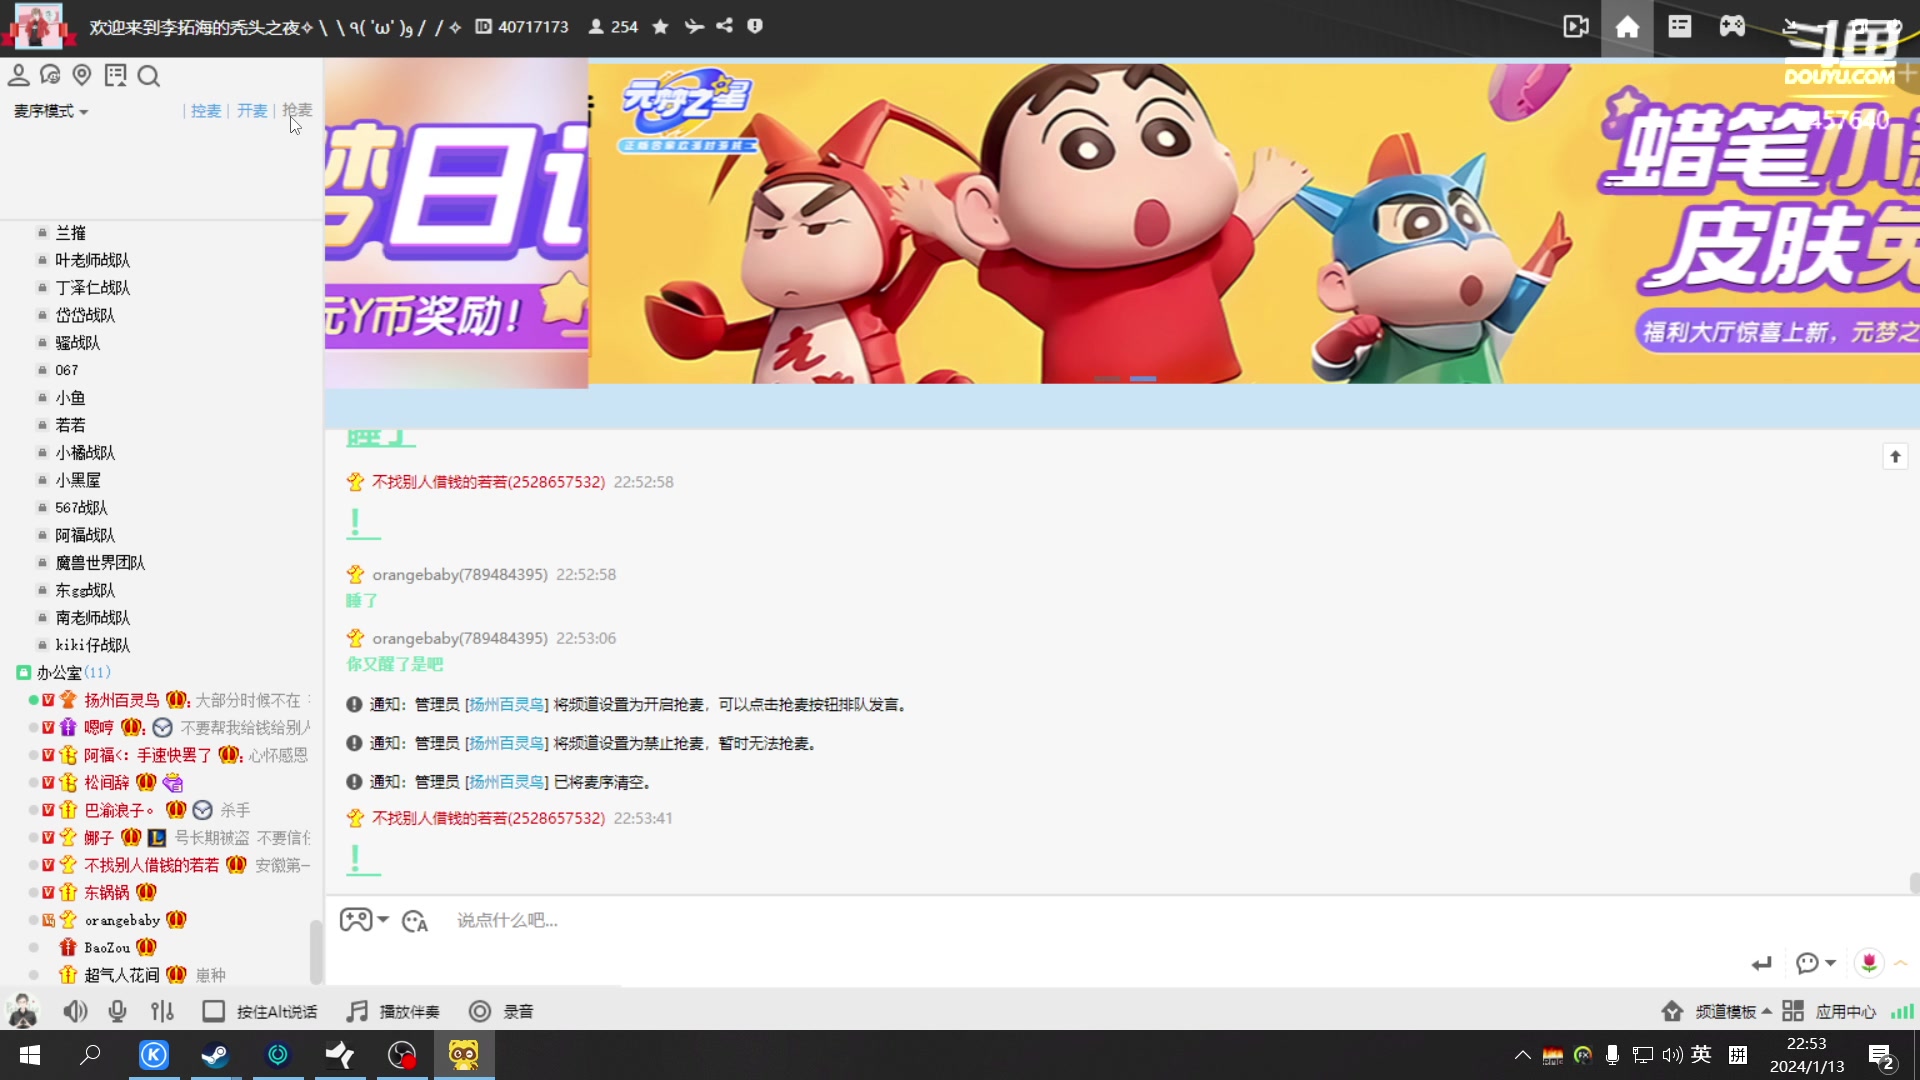Open the 麦序模式 dropdown
The image size is (1920, 1080).
tap(48, 111)
